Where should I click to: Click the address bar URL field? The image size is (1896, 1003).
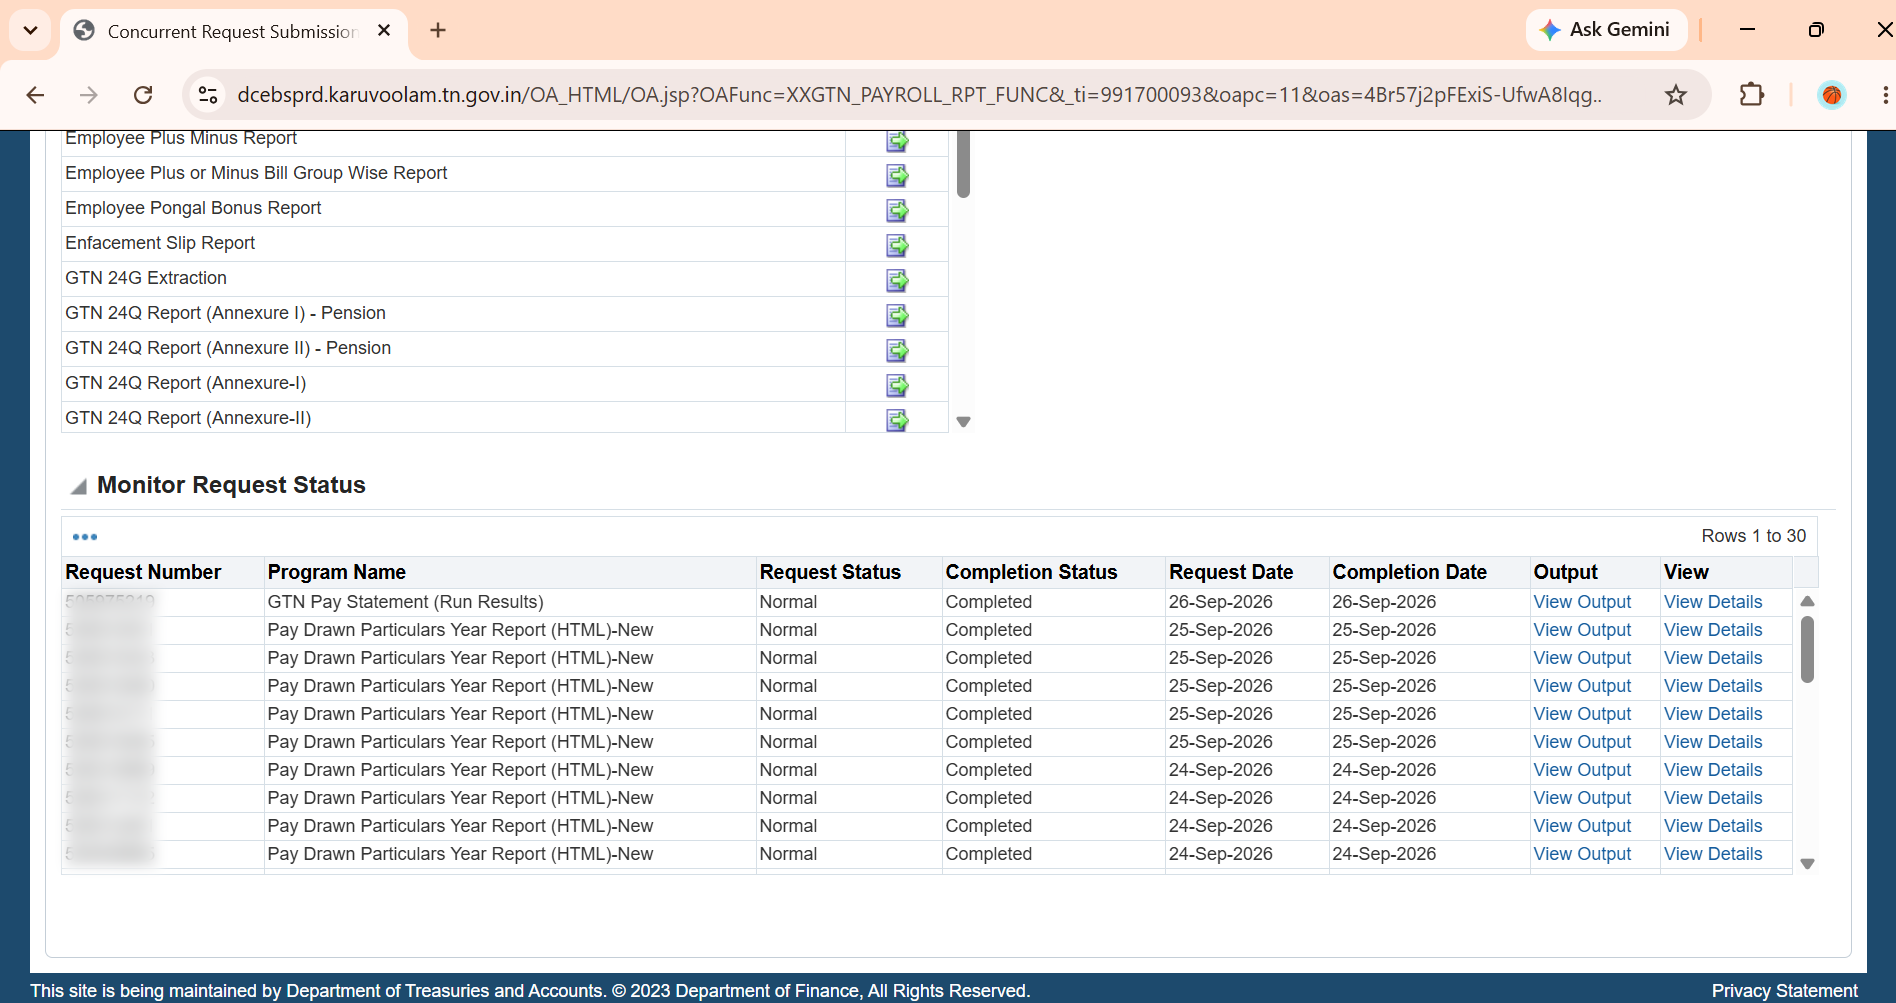919,95
